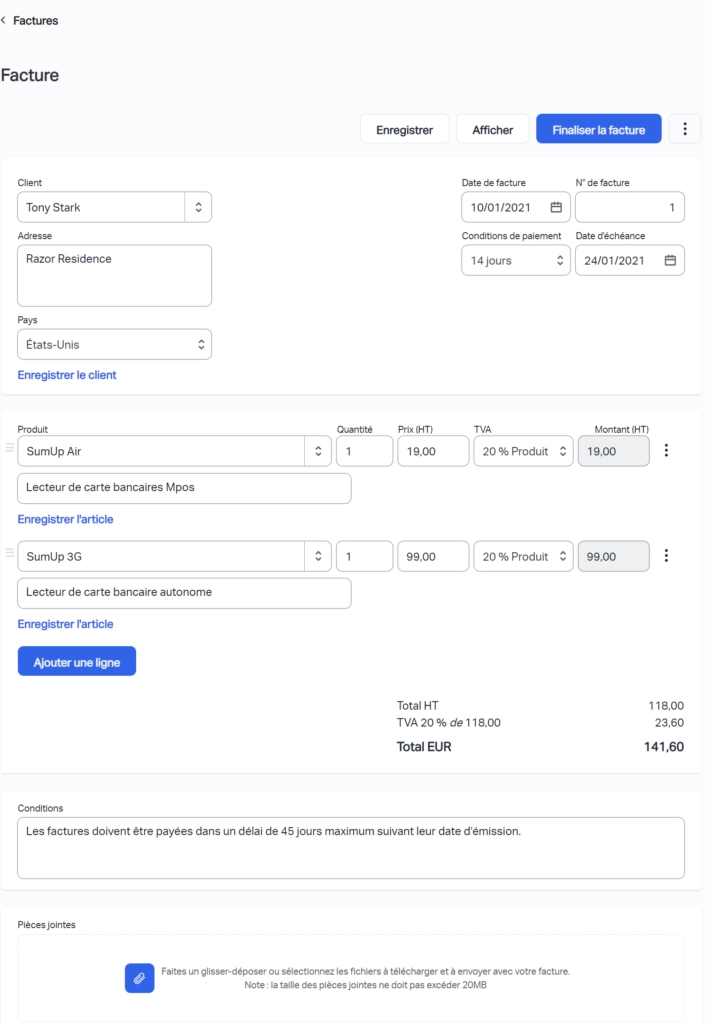711x1024 pixels.
Task: Grab the drag handle of SumUp Air row
Action: point(10,448)
